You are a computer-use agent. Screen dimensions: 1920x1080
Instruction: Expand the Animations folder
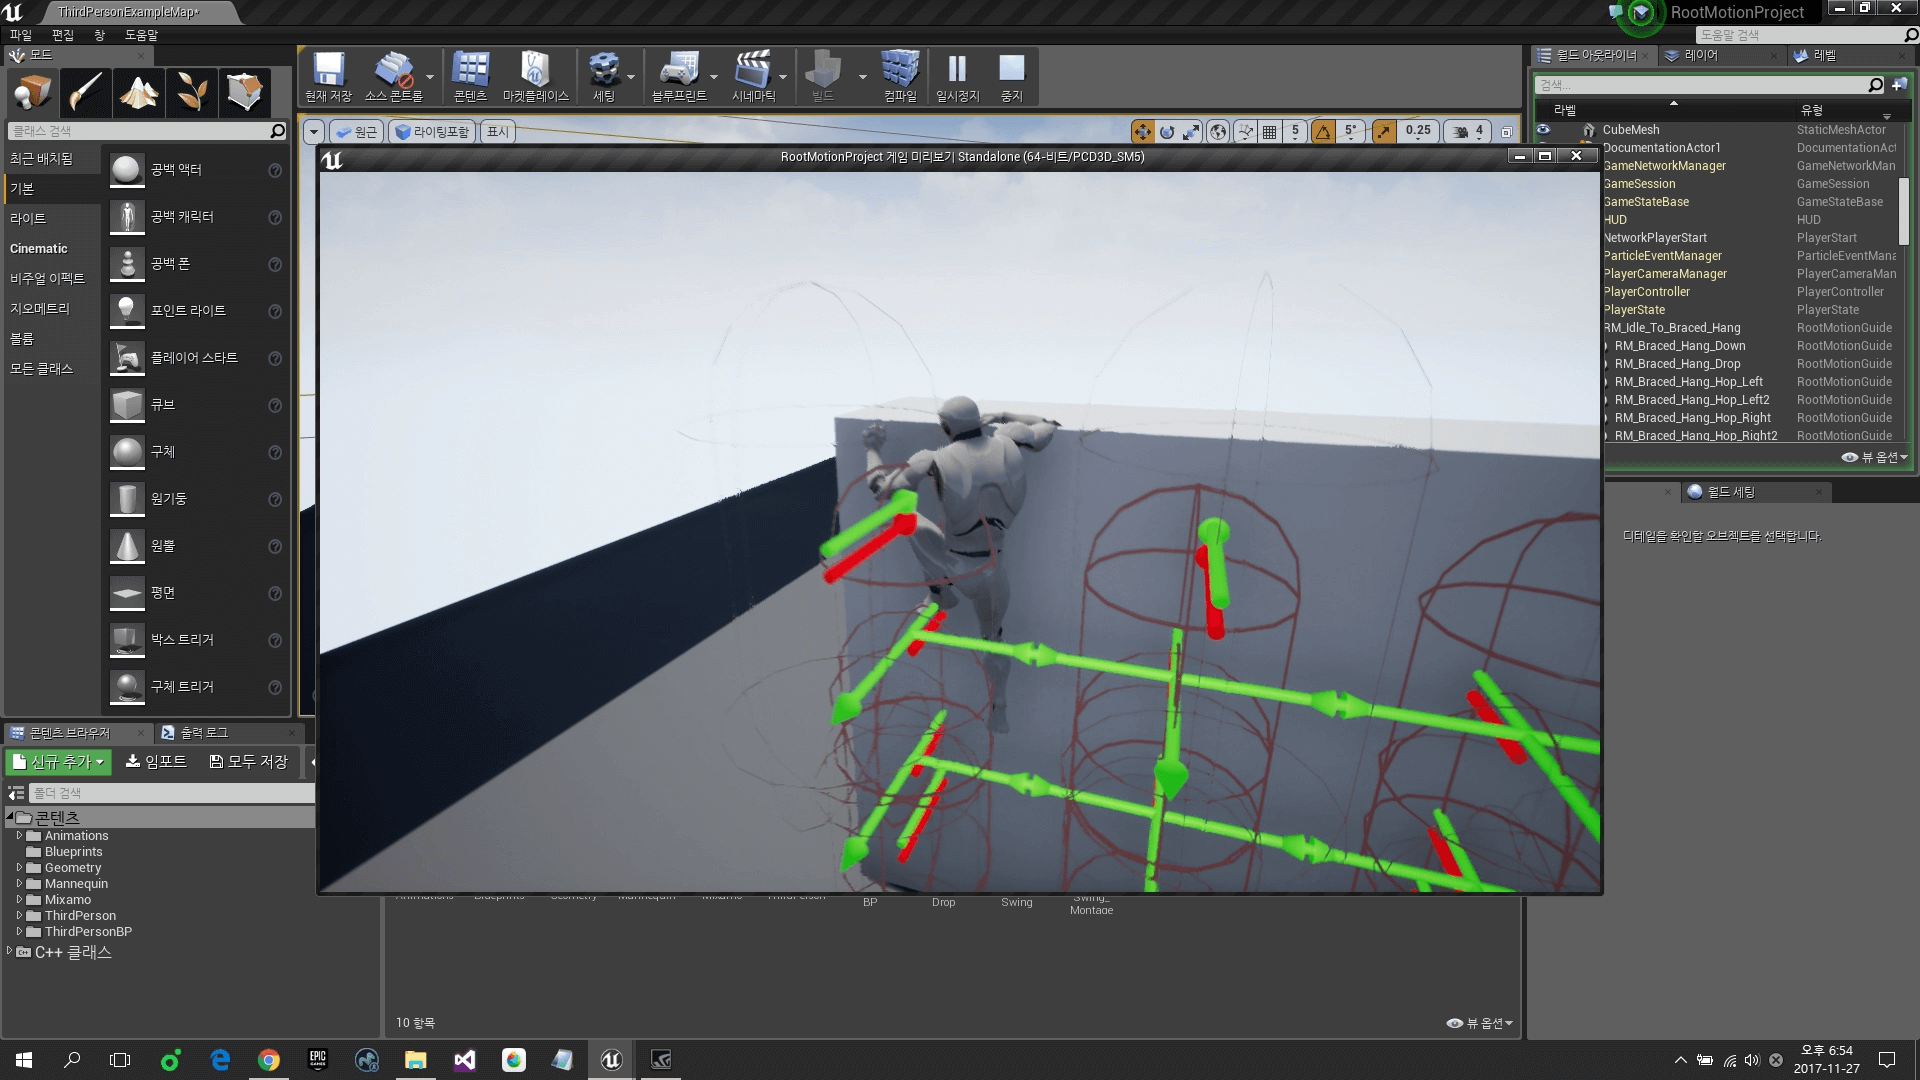(19, 836)
